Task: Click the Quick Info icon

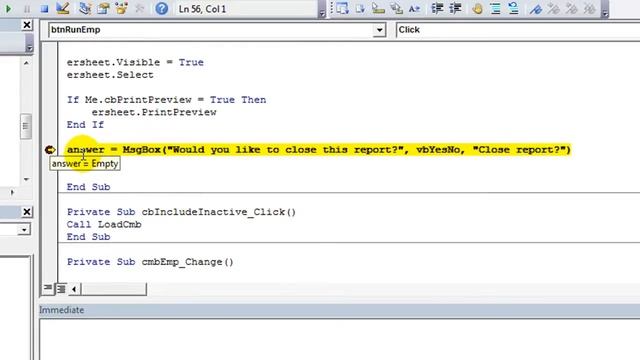Action: click(x=378, y=8)
